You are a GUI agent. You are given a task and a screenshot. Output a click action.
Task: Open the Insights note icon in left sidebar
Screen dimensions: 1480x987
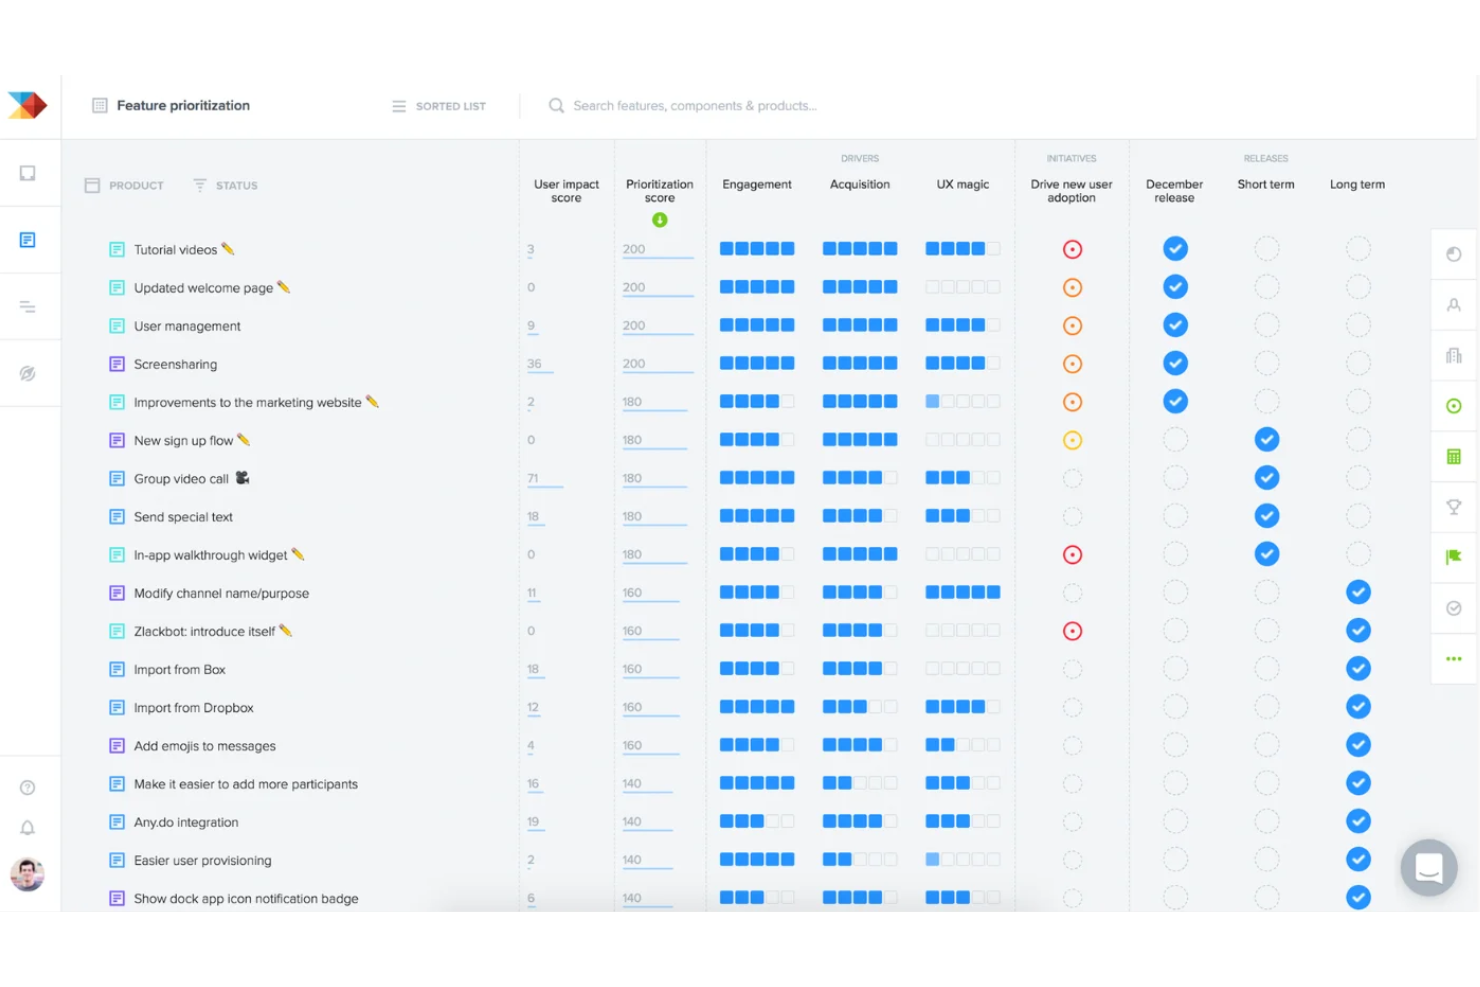click(28, 173)
